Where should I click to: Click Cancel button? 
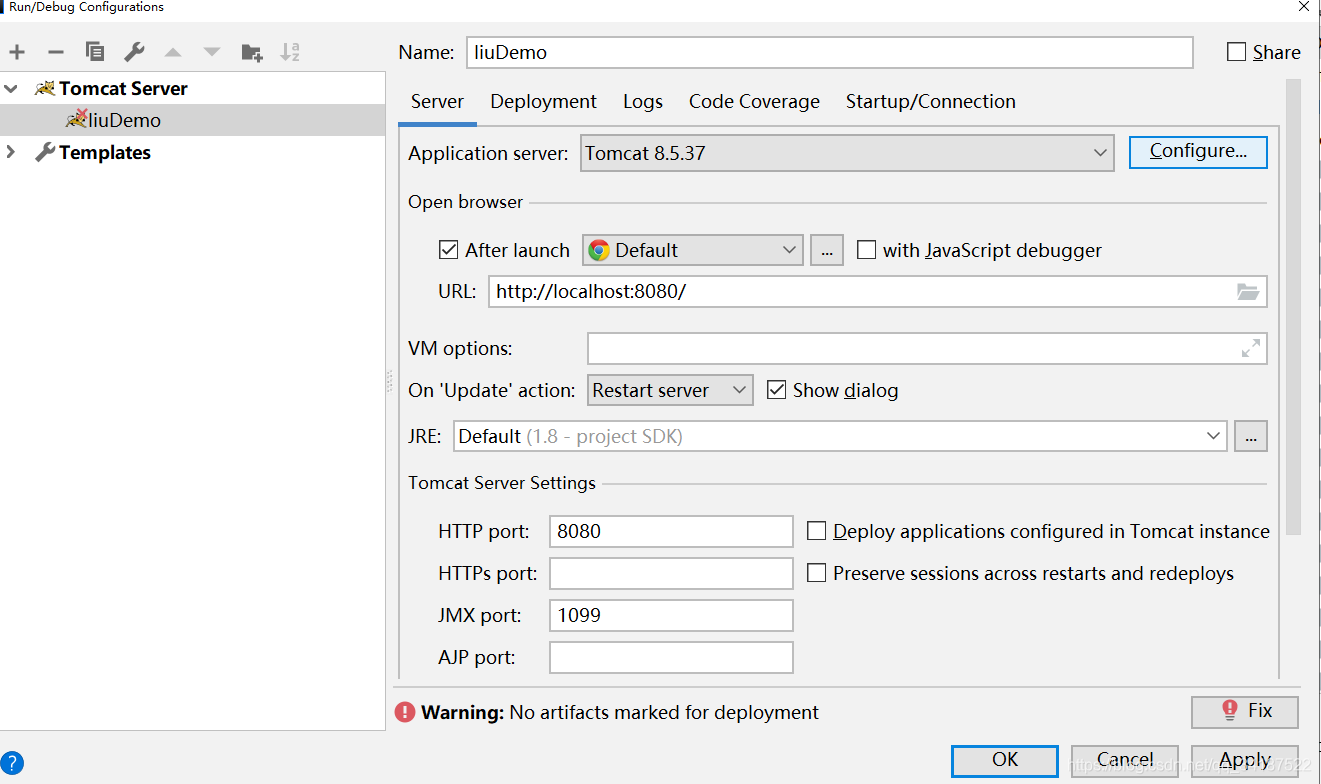click(1125, 760)
